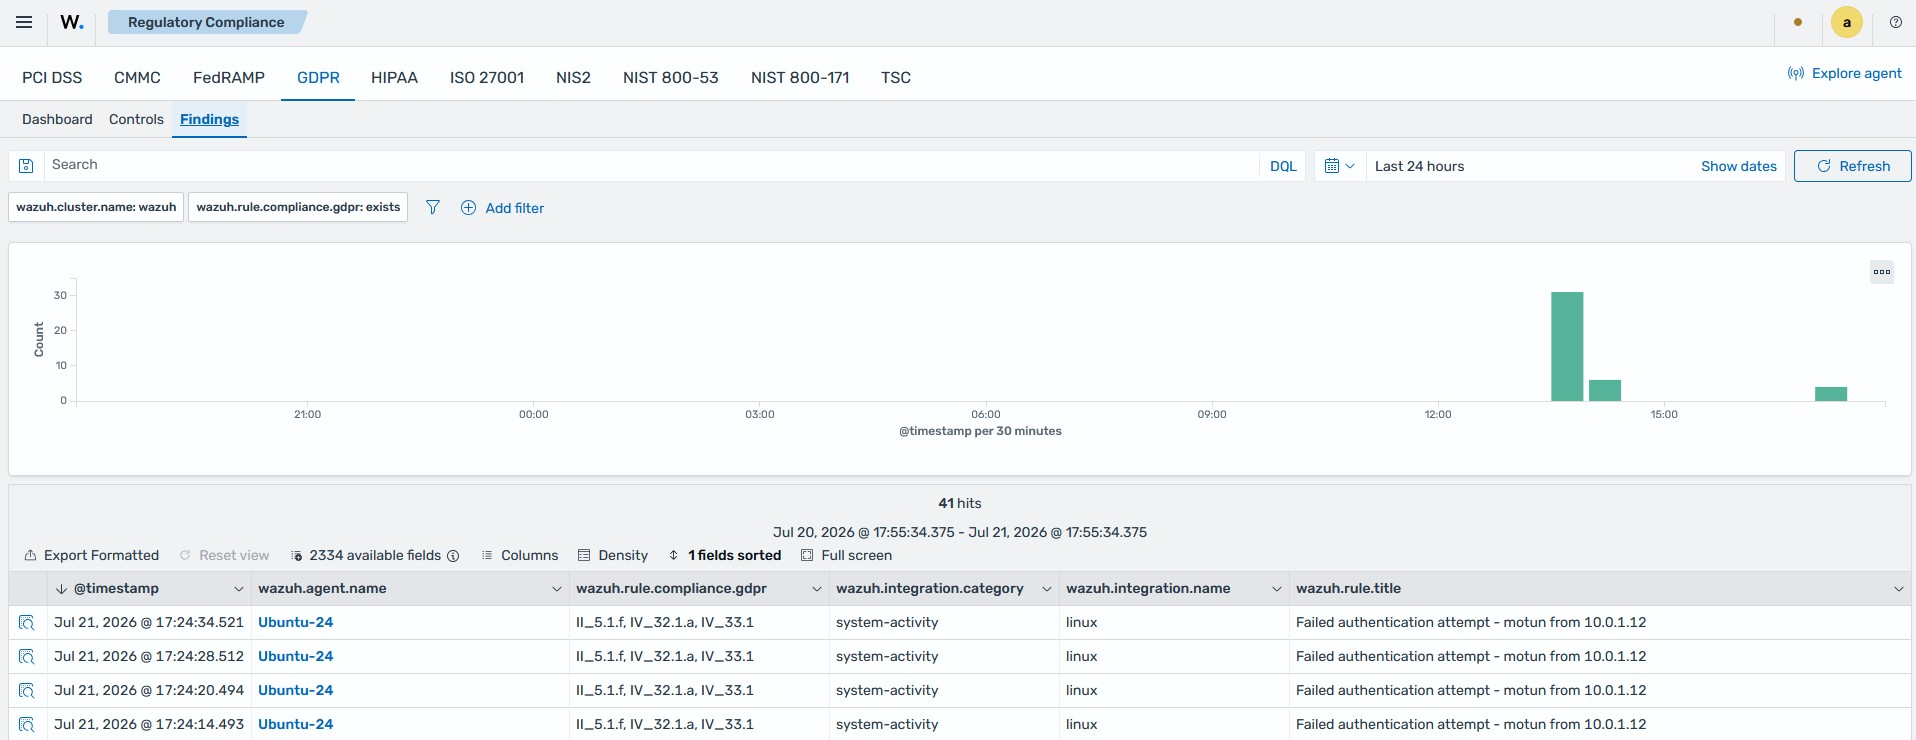Click the wazuh.cluster.name filter pill

96,207
